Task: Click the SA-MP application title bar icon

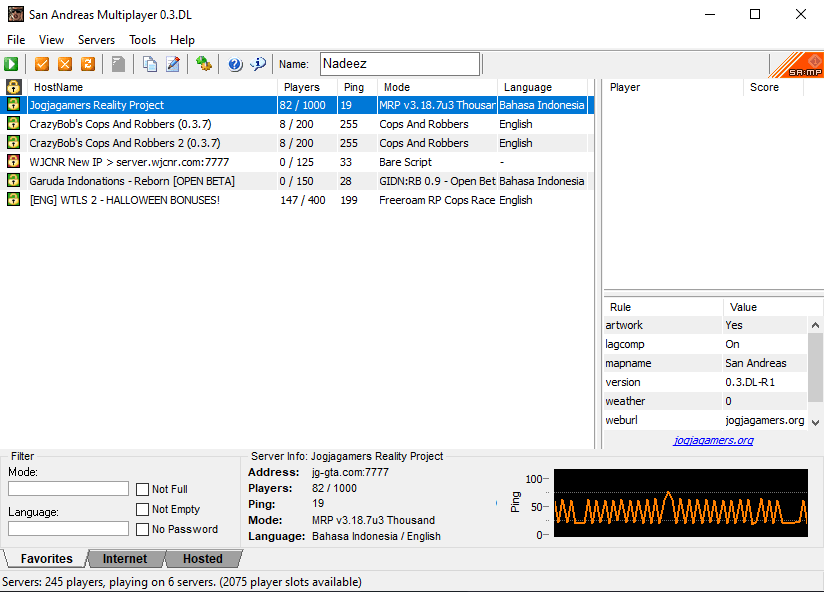Action: [x=16, y=14]
